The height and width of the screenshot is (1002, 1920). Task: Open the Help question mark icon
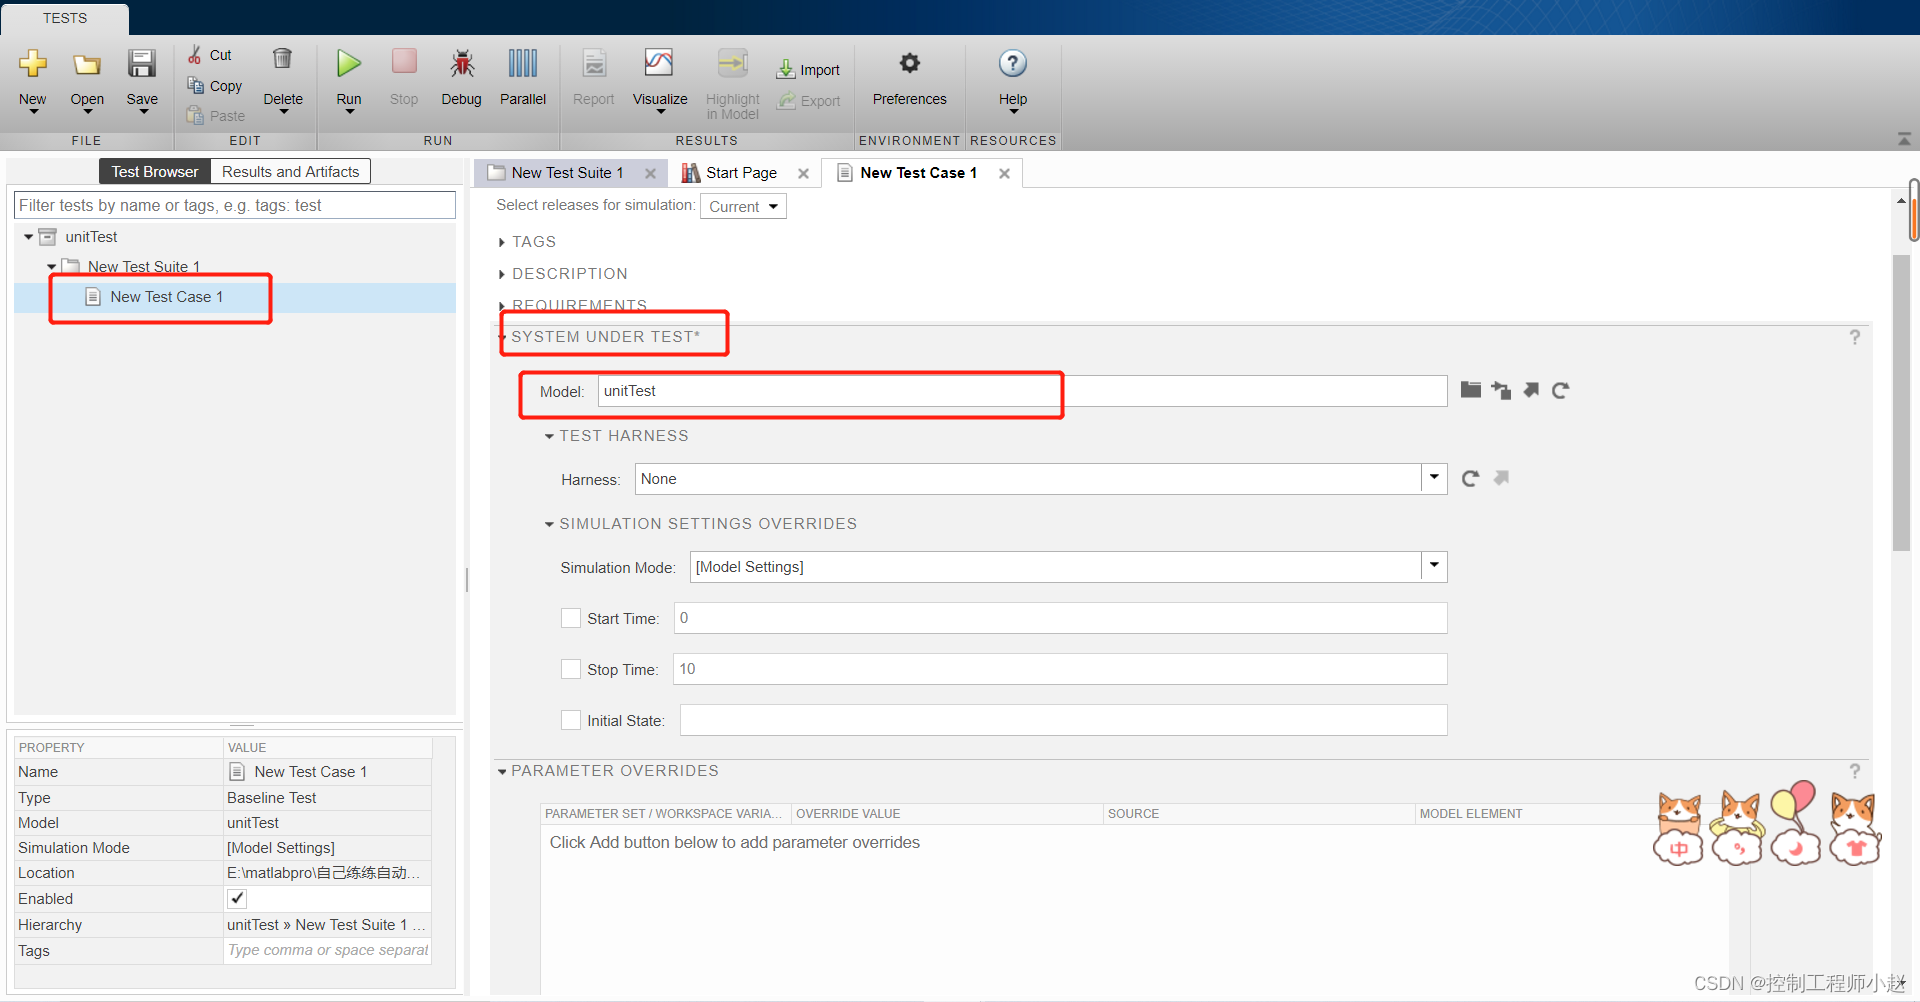click(1013, 64)
